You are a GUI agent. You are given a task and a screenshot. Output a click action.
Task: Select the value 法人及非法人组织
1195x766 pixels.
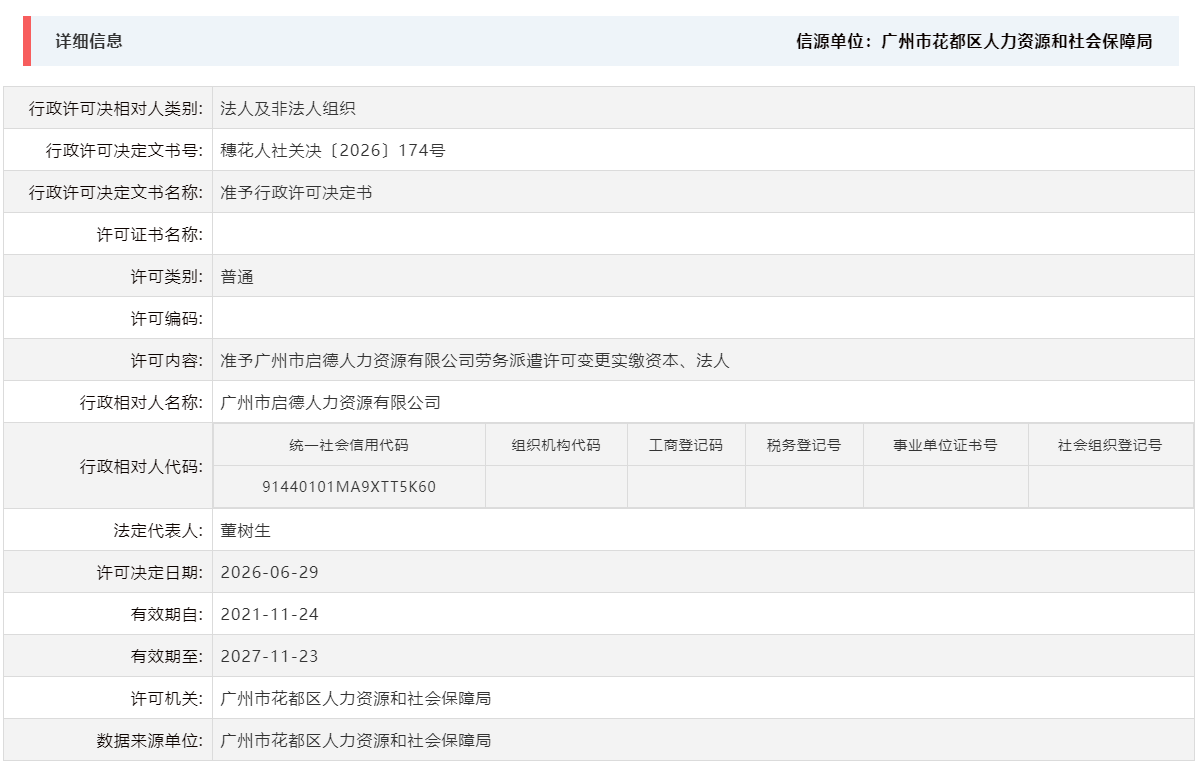(x=288, y=109)
